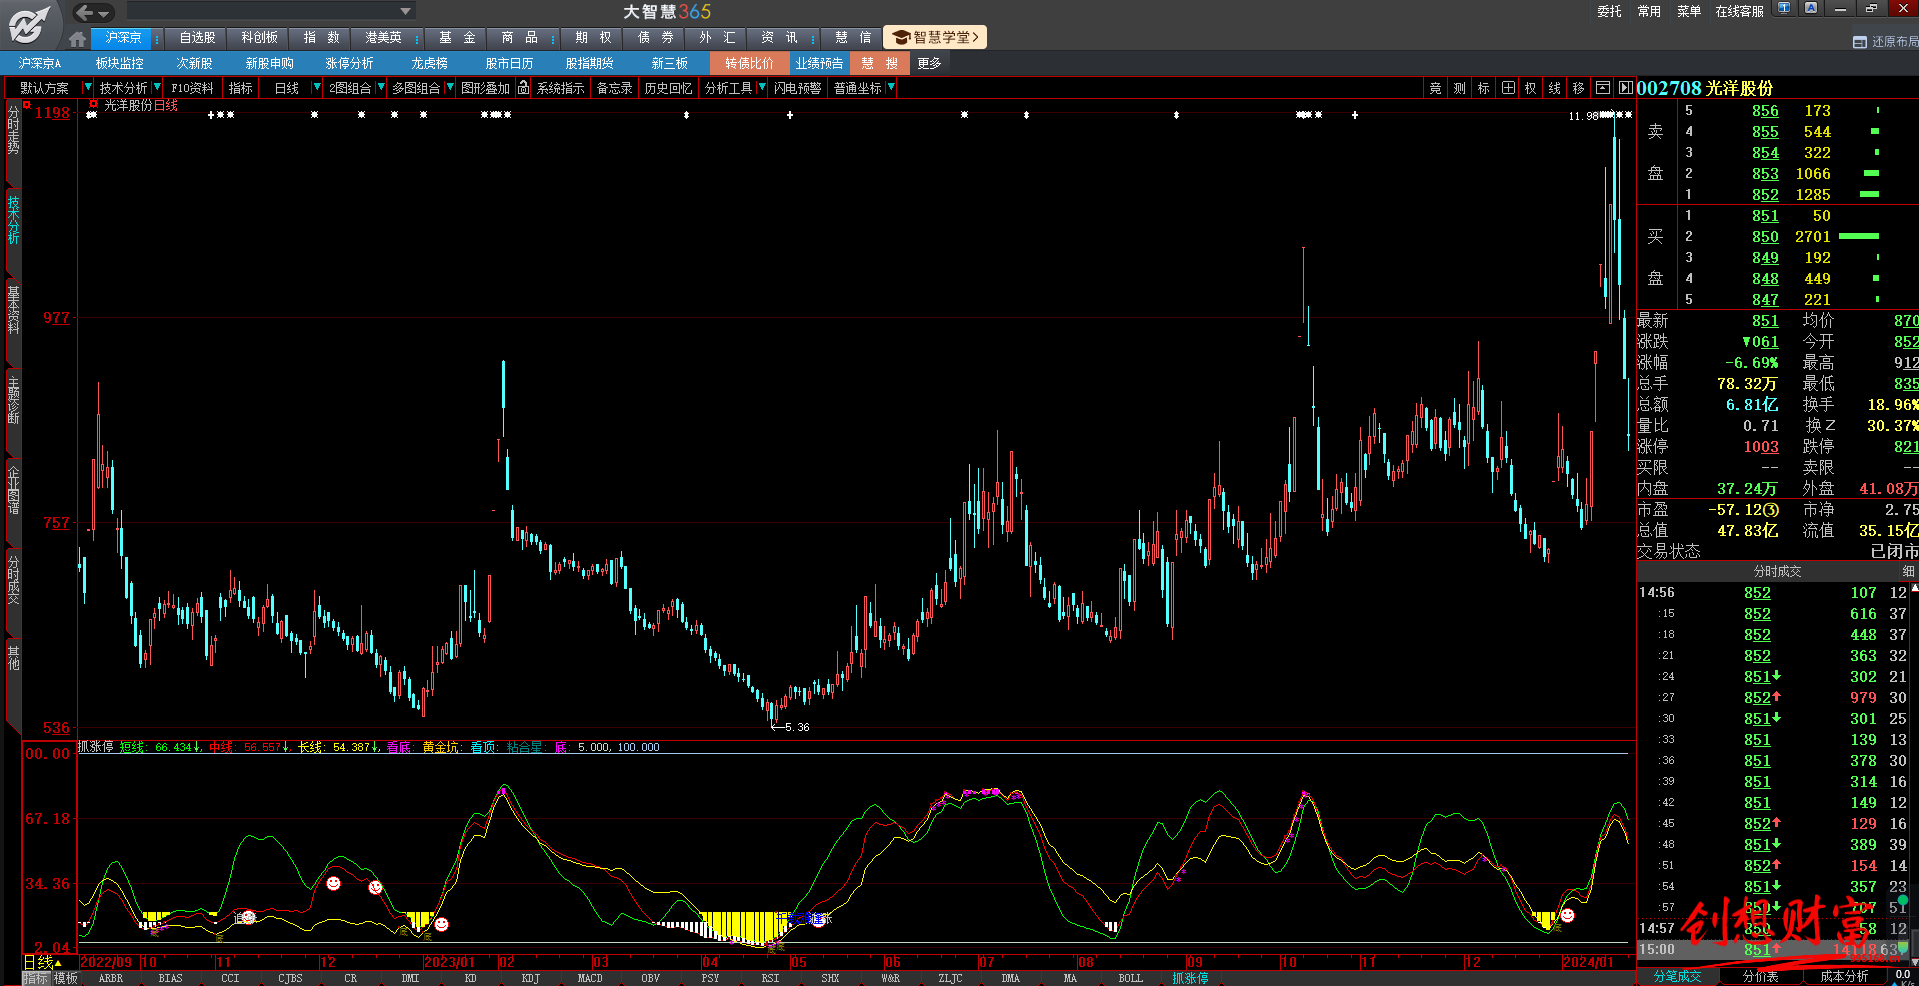
Task: Expand the 日线 period dropdown arrow
Action: click(x=317, y=88)
